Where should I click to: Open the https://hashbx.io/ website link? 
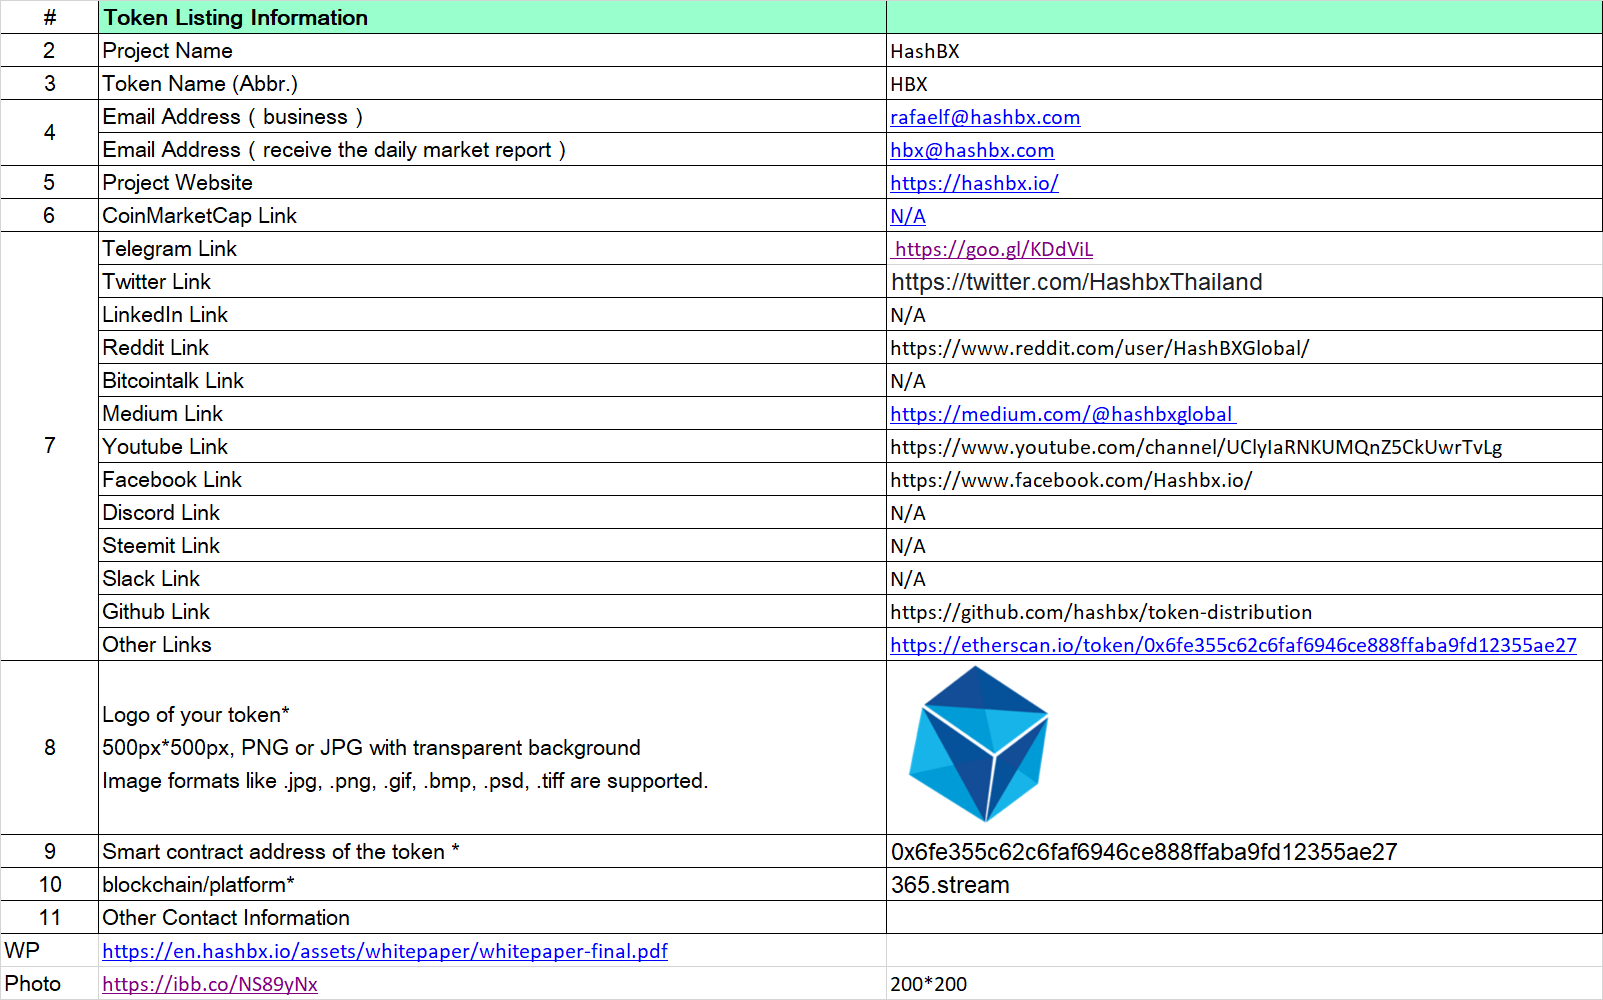tap(974, 183)
